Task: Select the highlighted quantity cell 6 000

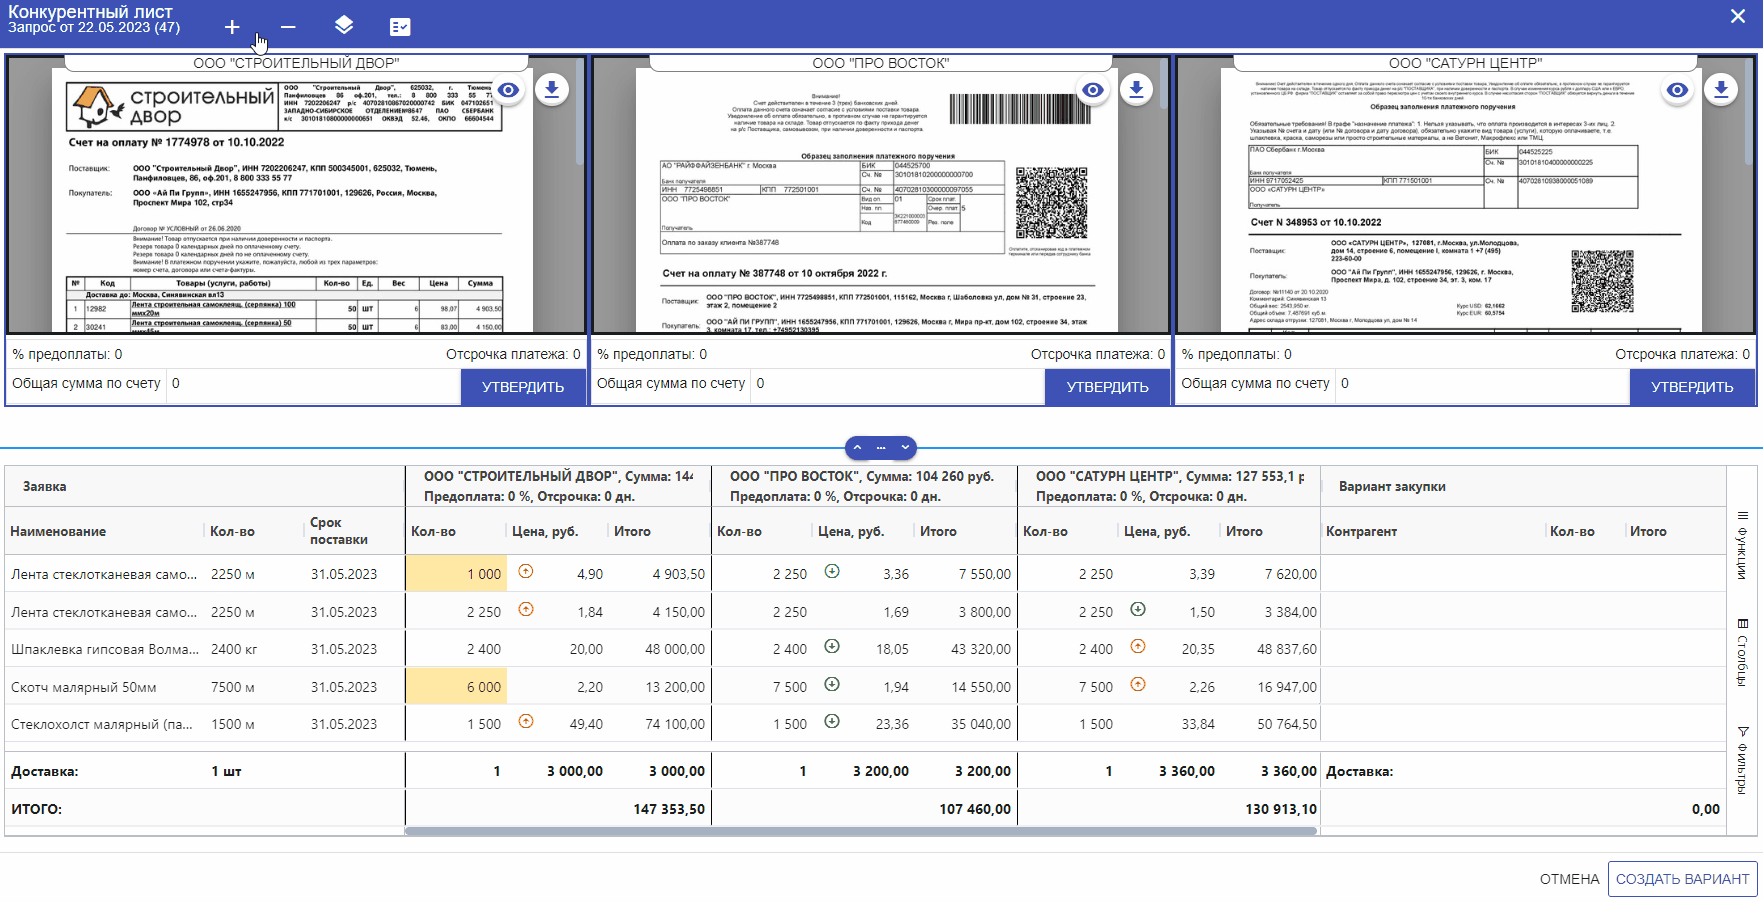Action: pos(456,687)
